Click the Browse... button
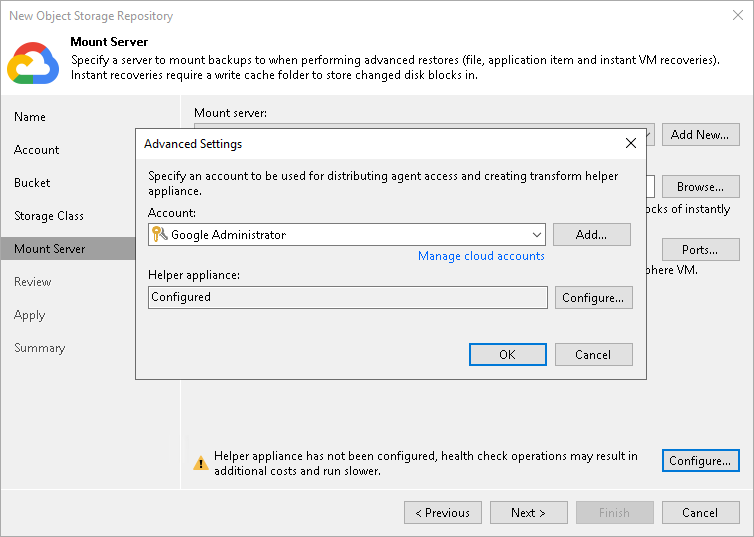Viewport: 754px width, 537px height. [x=700, y=187]
